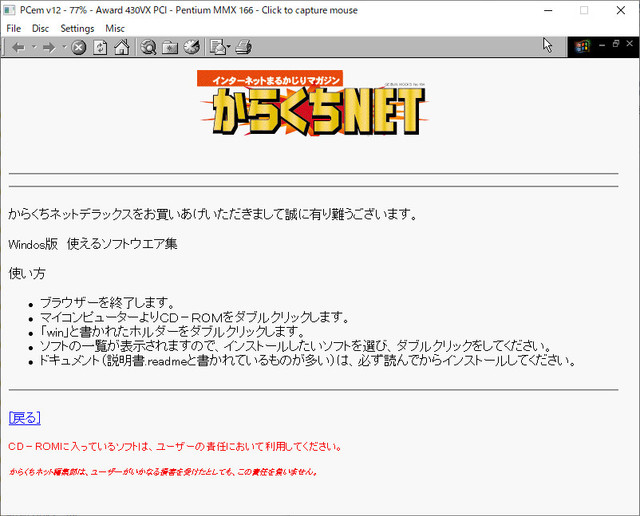Click the Stop loading button

(79, 47)
